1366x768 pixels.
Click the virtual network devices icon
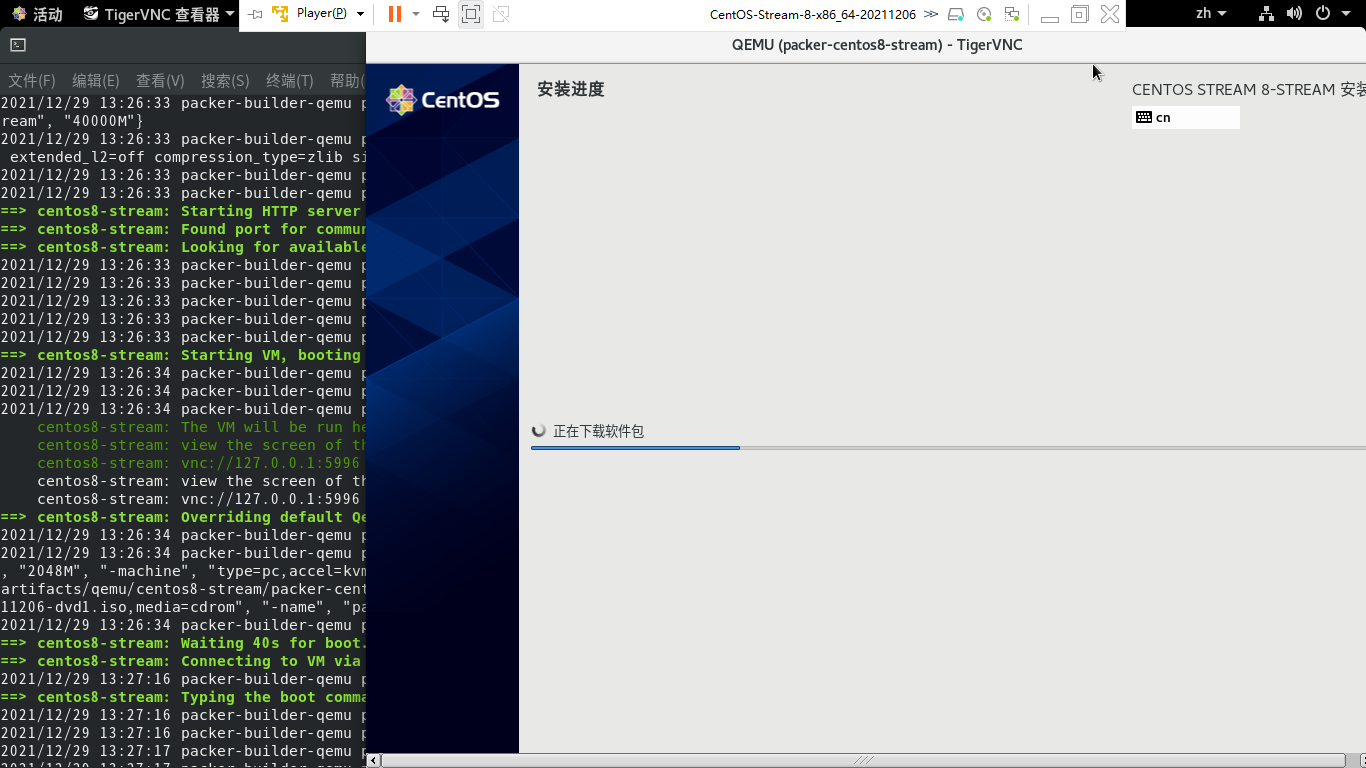1012,14
